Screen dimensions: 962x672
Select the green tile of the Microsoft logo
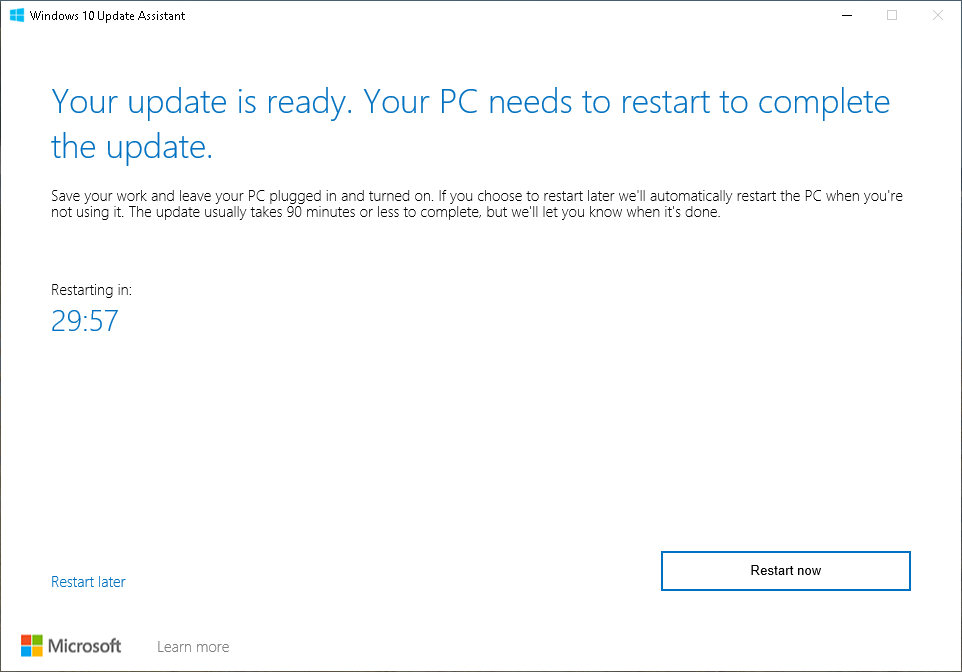click(37, 639)
